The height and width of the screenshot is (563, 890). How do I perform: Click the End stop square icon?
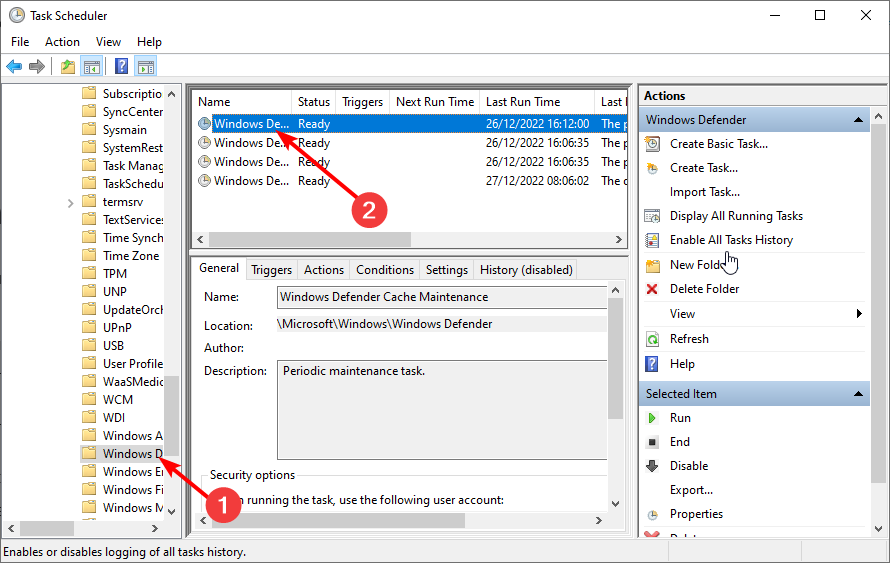(653, 442)
